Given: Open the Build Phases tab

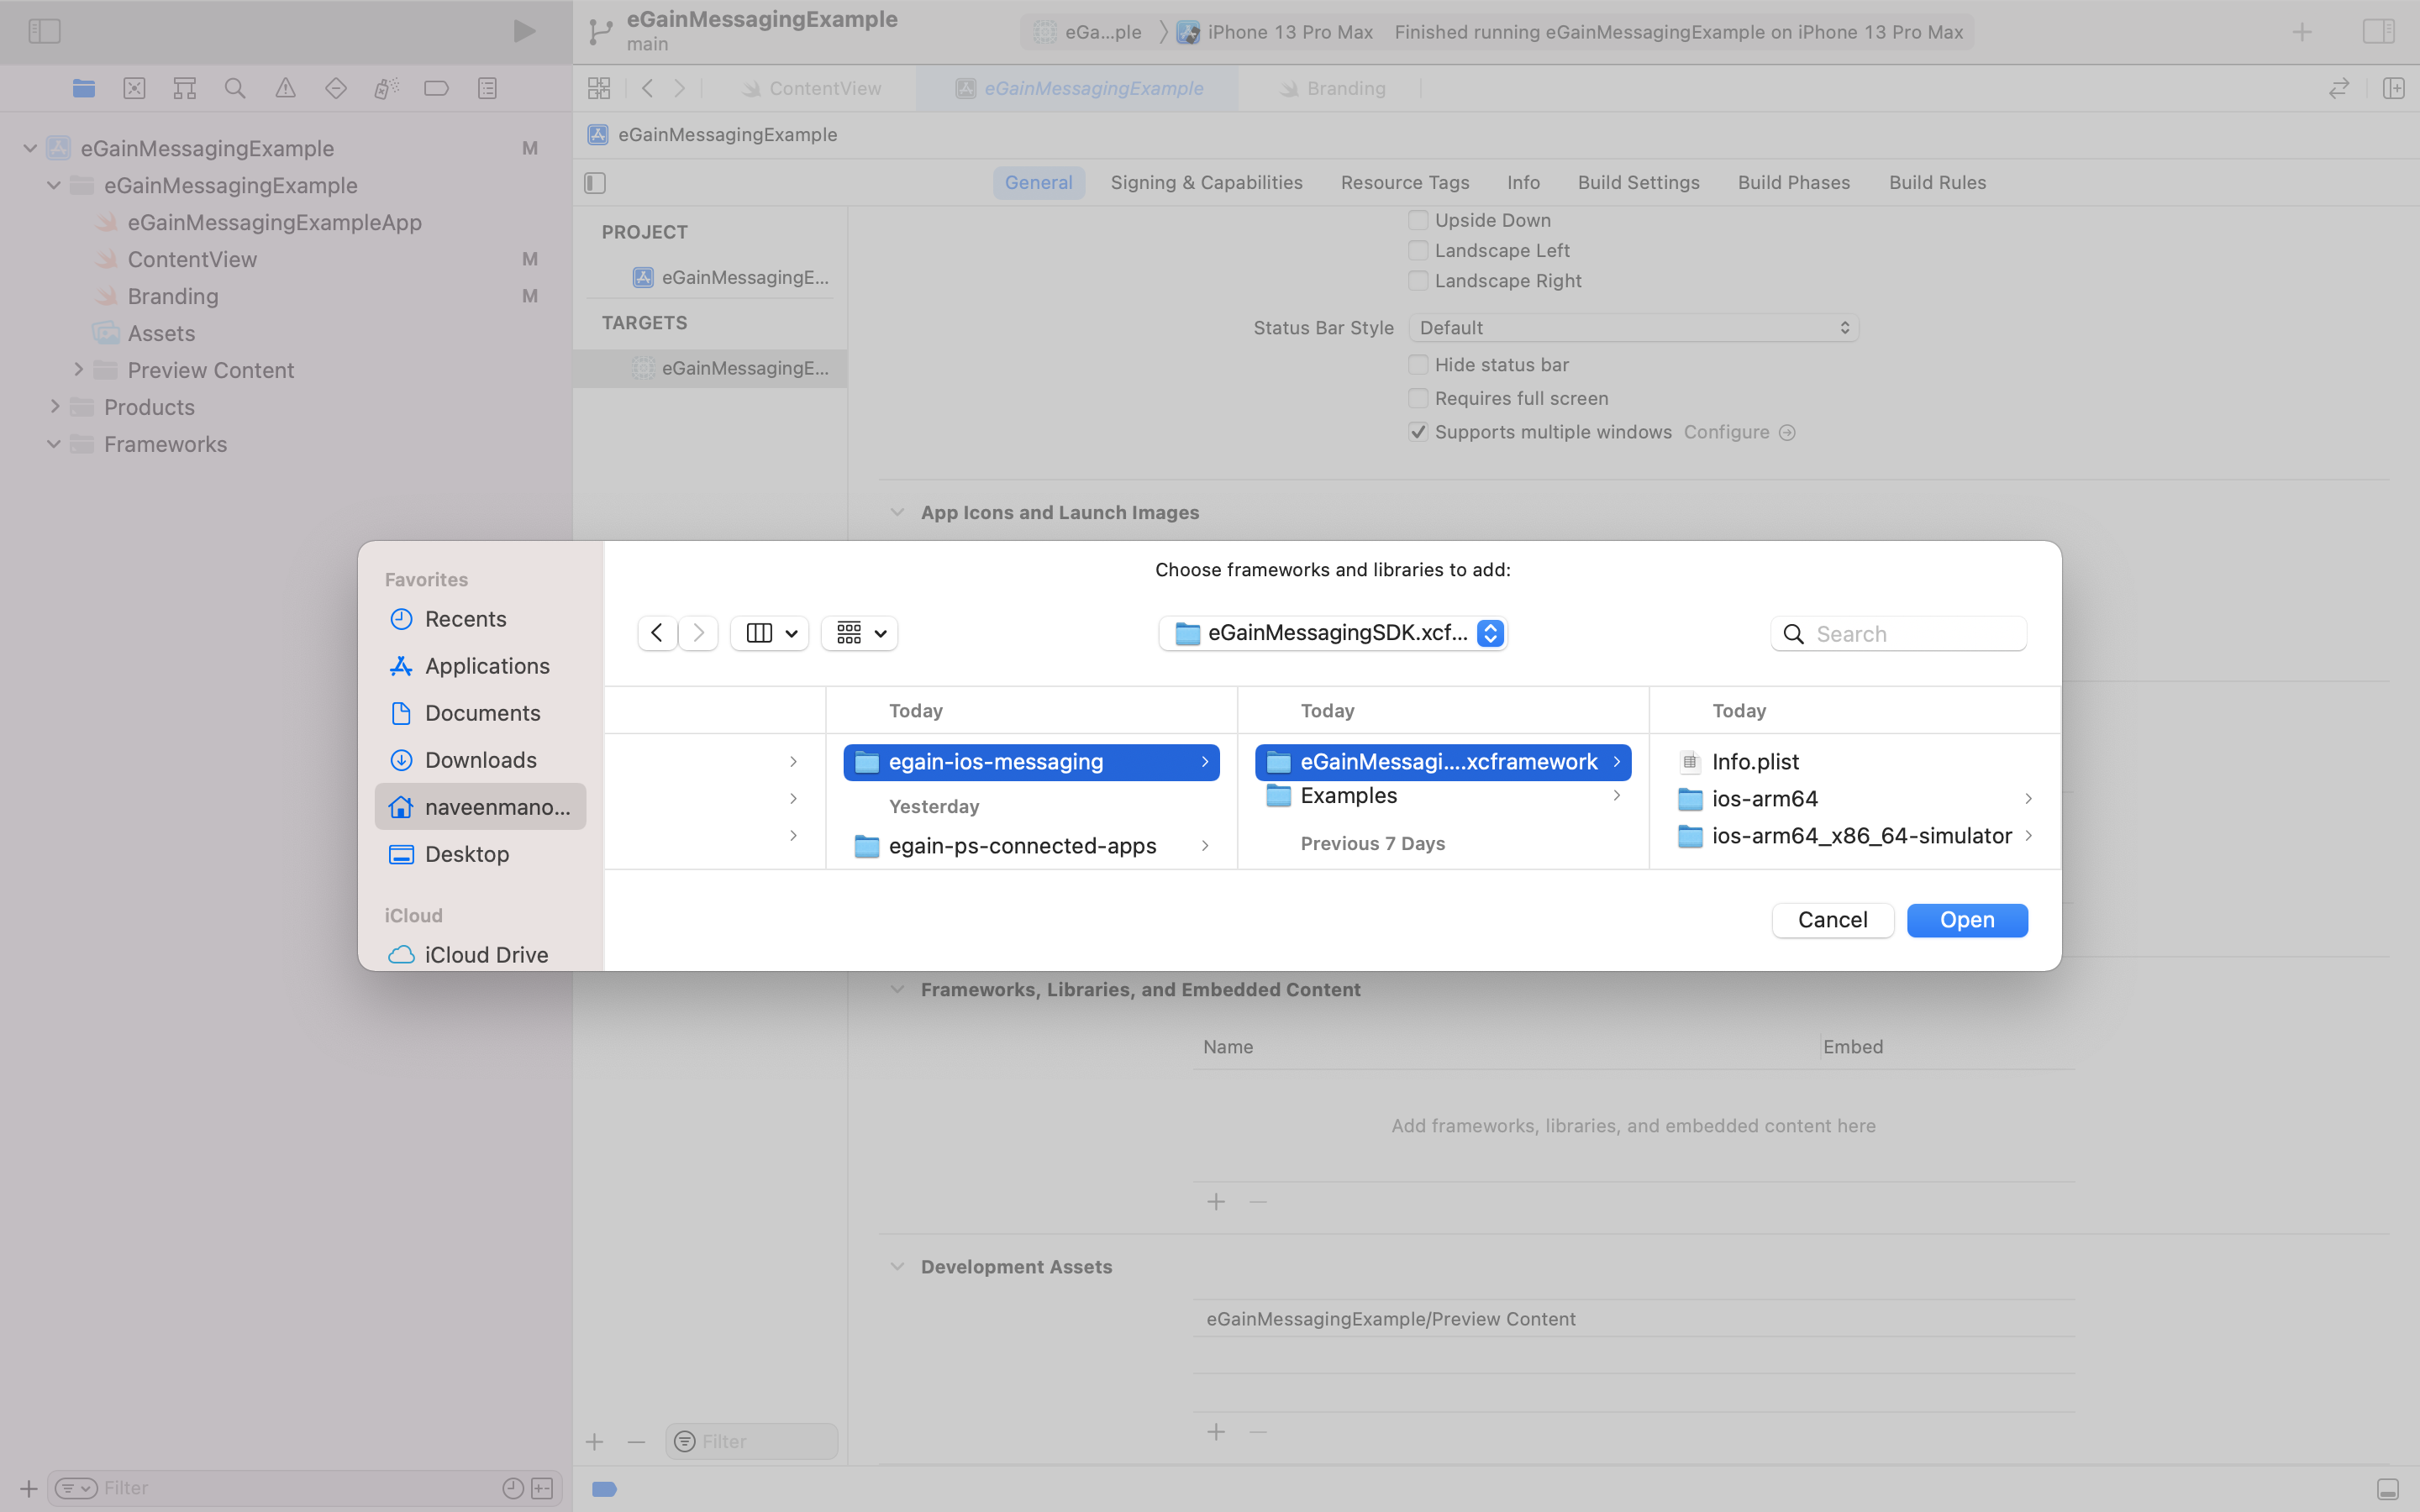Looking at the screenshot, I should click(1794, 183).
